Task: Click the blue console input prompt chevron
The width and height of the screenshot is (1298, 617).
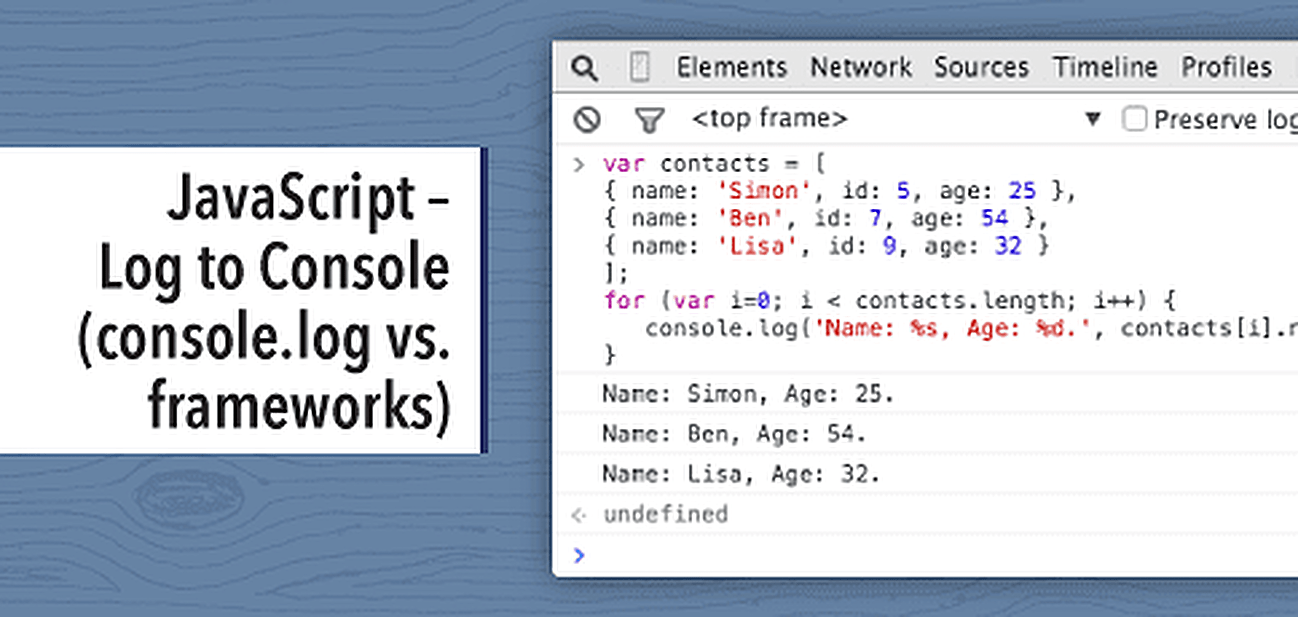Action: (x=580, y=556)
